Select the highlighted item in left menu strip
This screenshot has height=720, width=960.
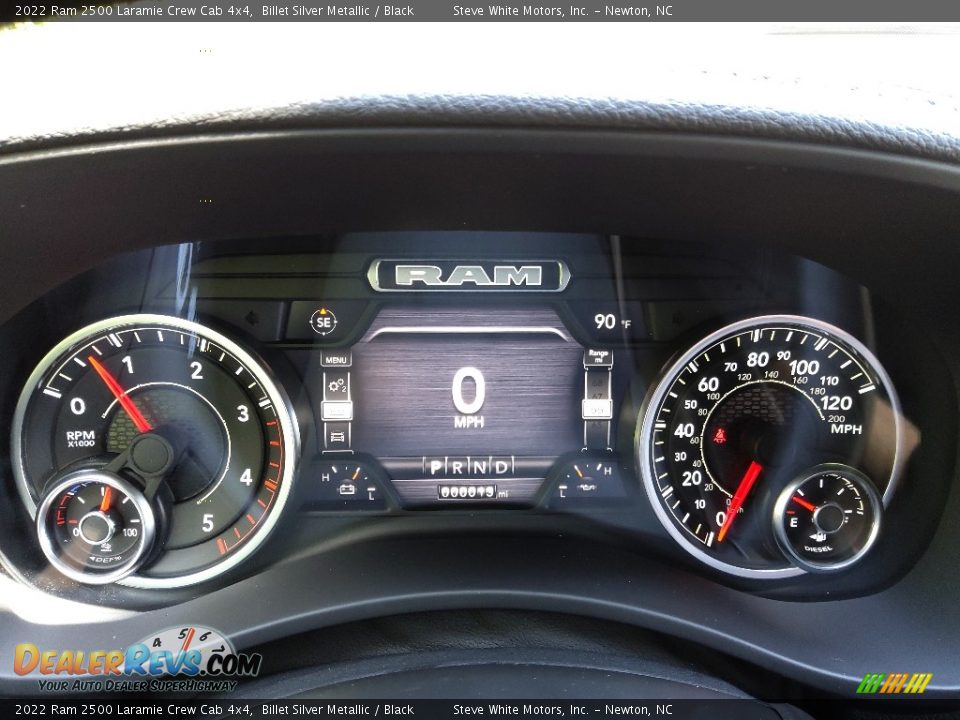337,410
